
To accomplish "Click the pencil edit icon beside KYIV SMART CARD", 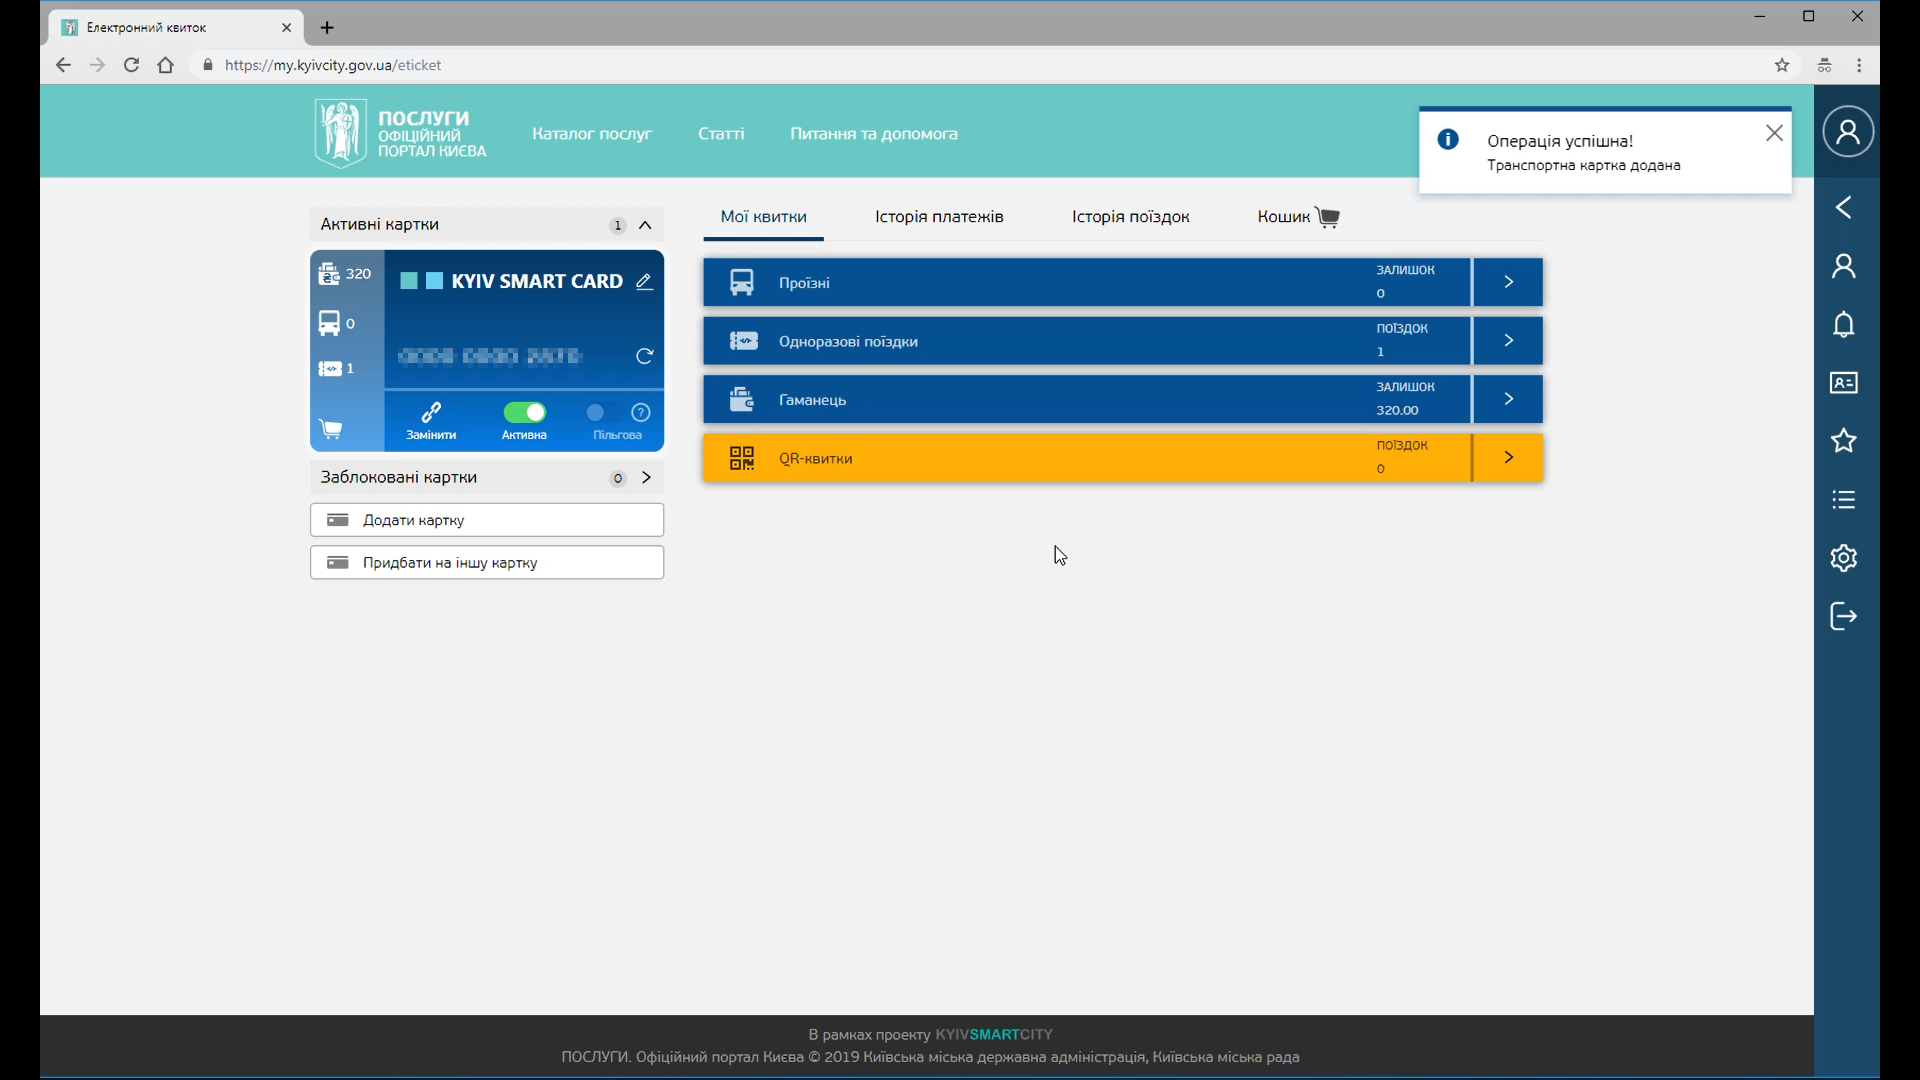I will [x=645, y=282].
